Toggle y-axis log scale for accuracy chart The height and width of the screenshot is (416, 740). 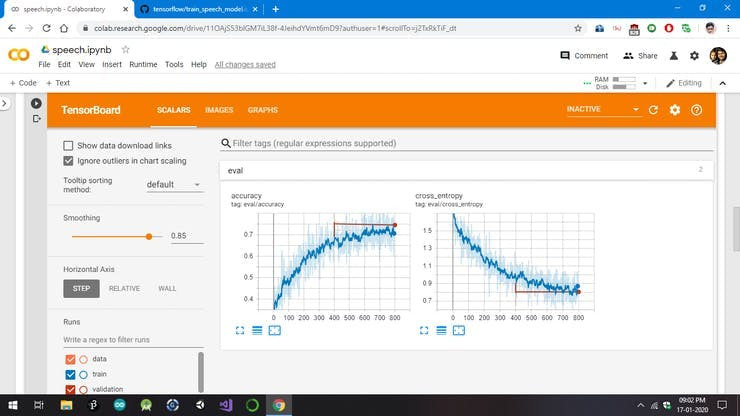[257, 331]
